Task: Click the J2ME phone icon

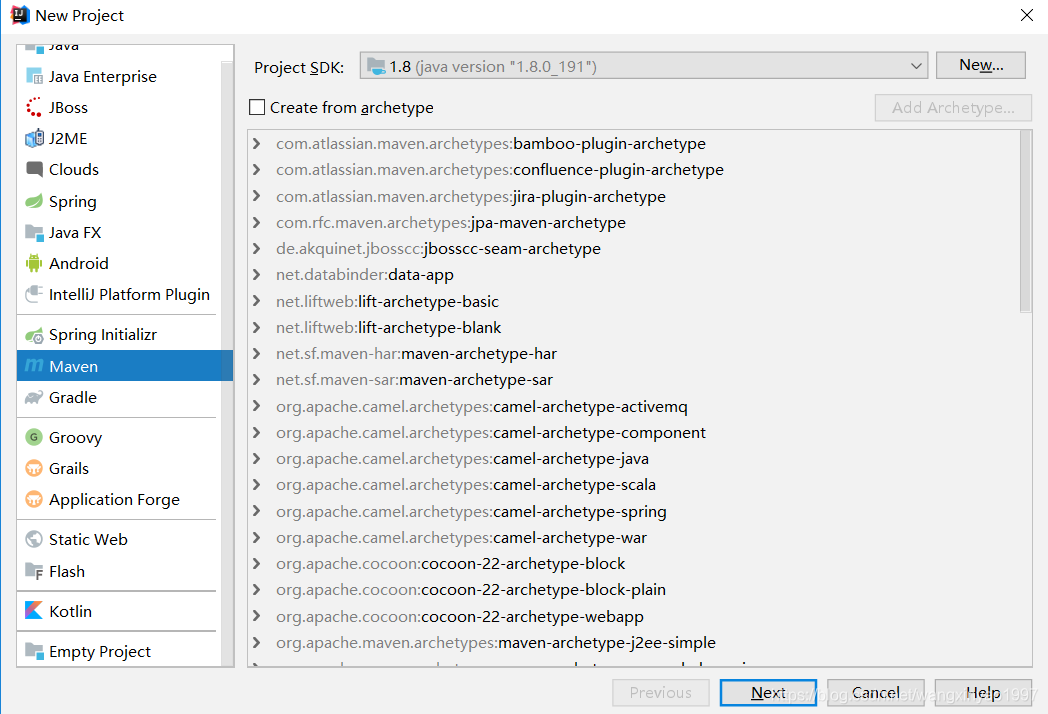Action: click(x=34, y=138)
